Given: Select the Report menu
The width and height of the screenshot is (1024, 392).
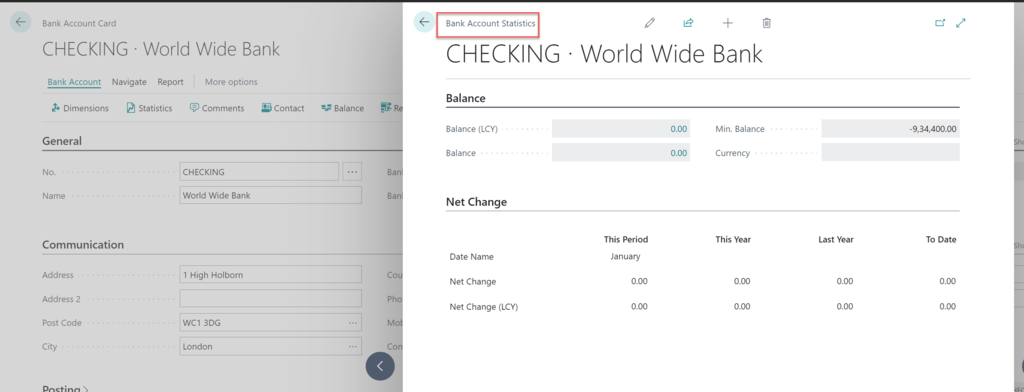Looking at the screenshot, I should click(x=170, y=82).
